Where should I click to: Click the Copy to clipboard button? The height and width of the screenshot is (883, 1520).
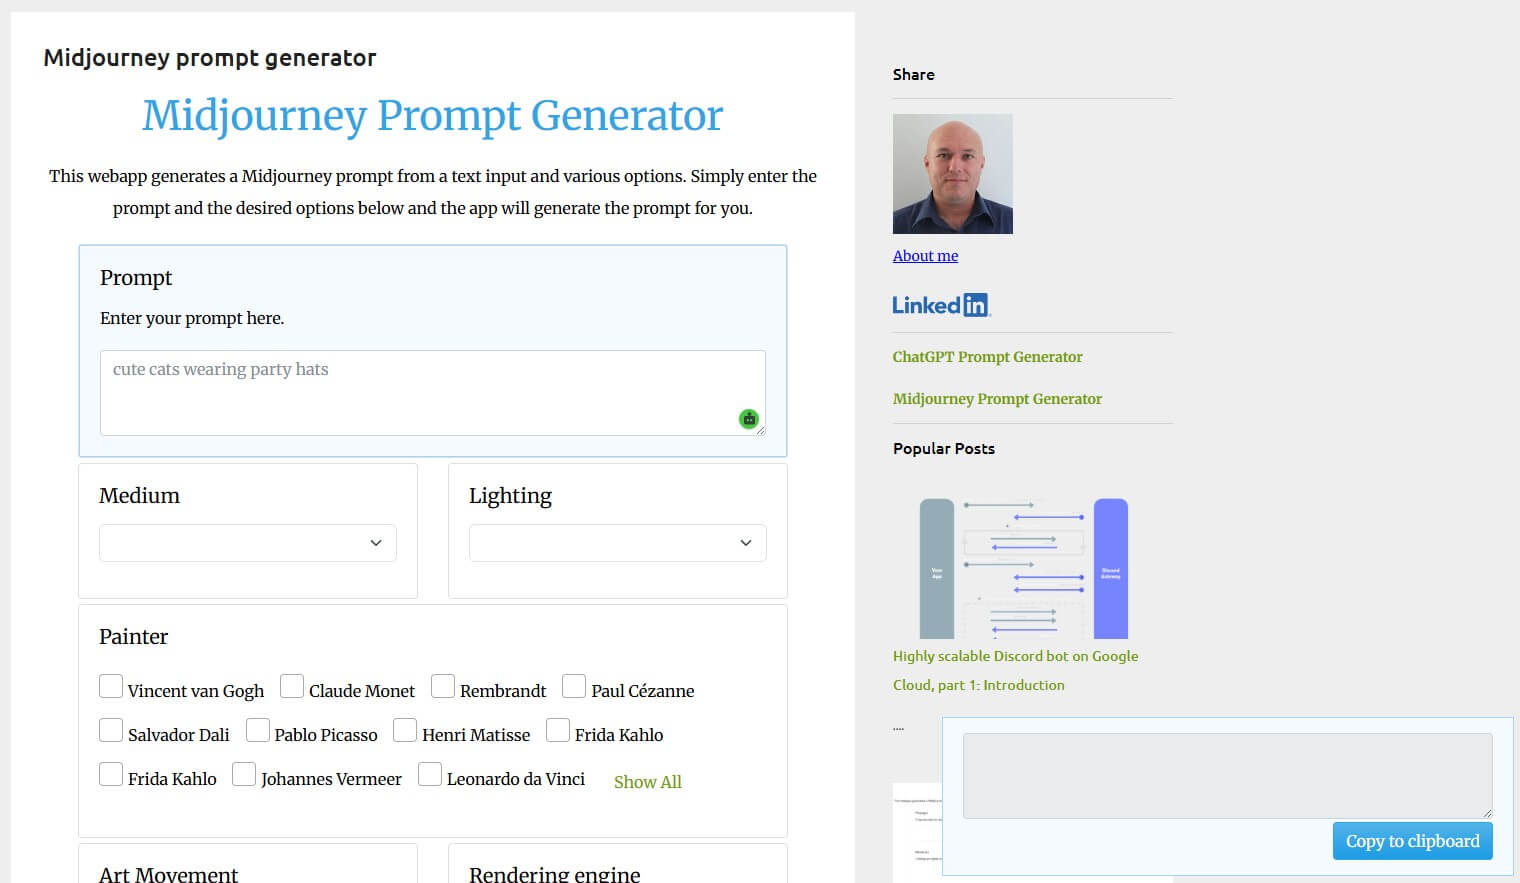click(x=1412, y=841)
